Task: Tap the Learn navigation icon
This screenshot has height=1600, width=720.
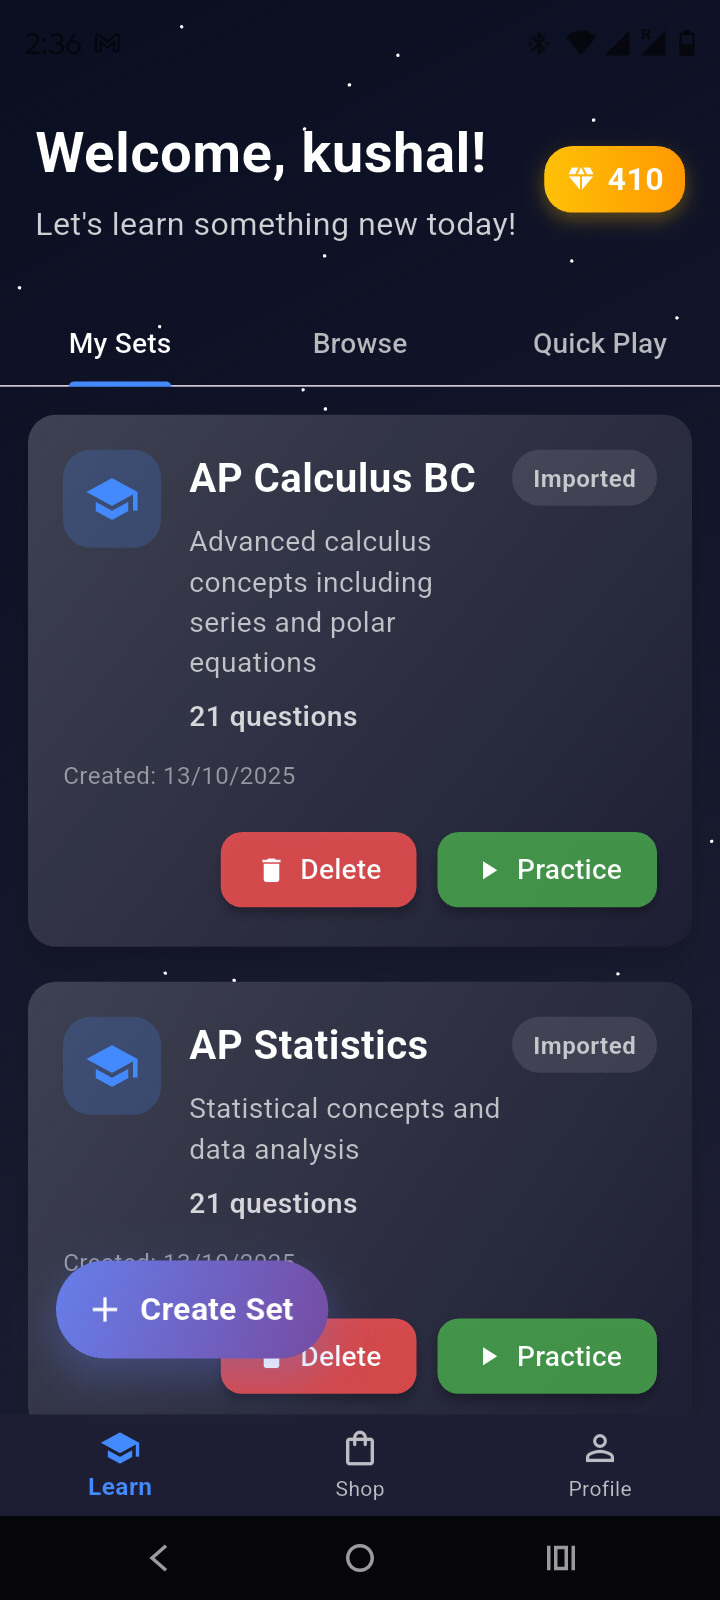Action: click(x=120, y=1449)
